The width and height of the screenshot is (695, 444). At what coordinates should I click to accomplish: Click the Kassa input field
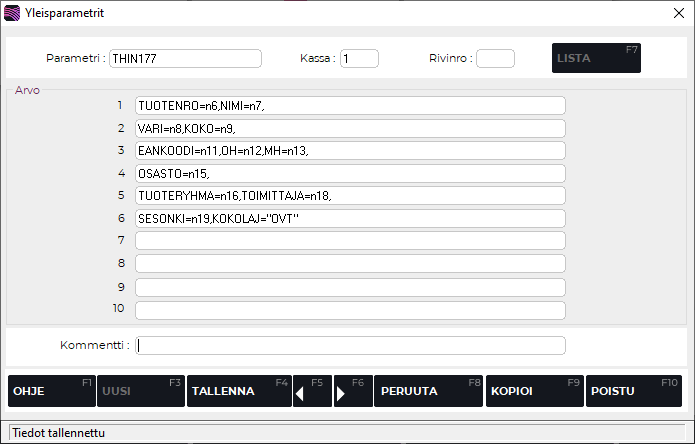click(x=359, y=58)
